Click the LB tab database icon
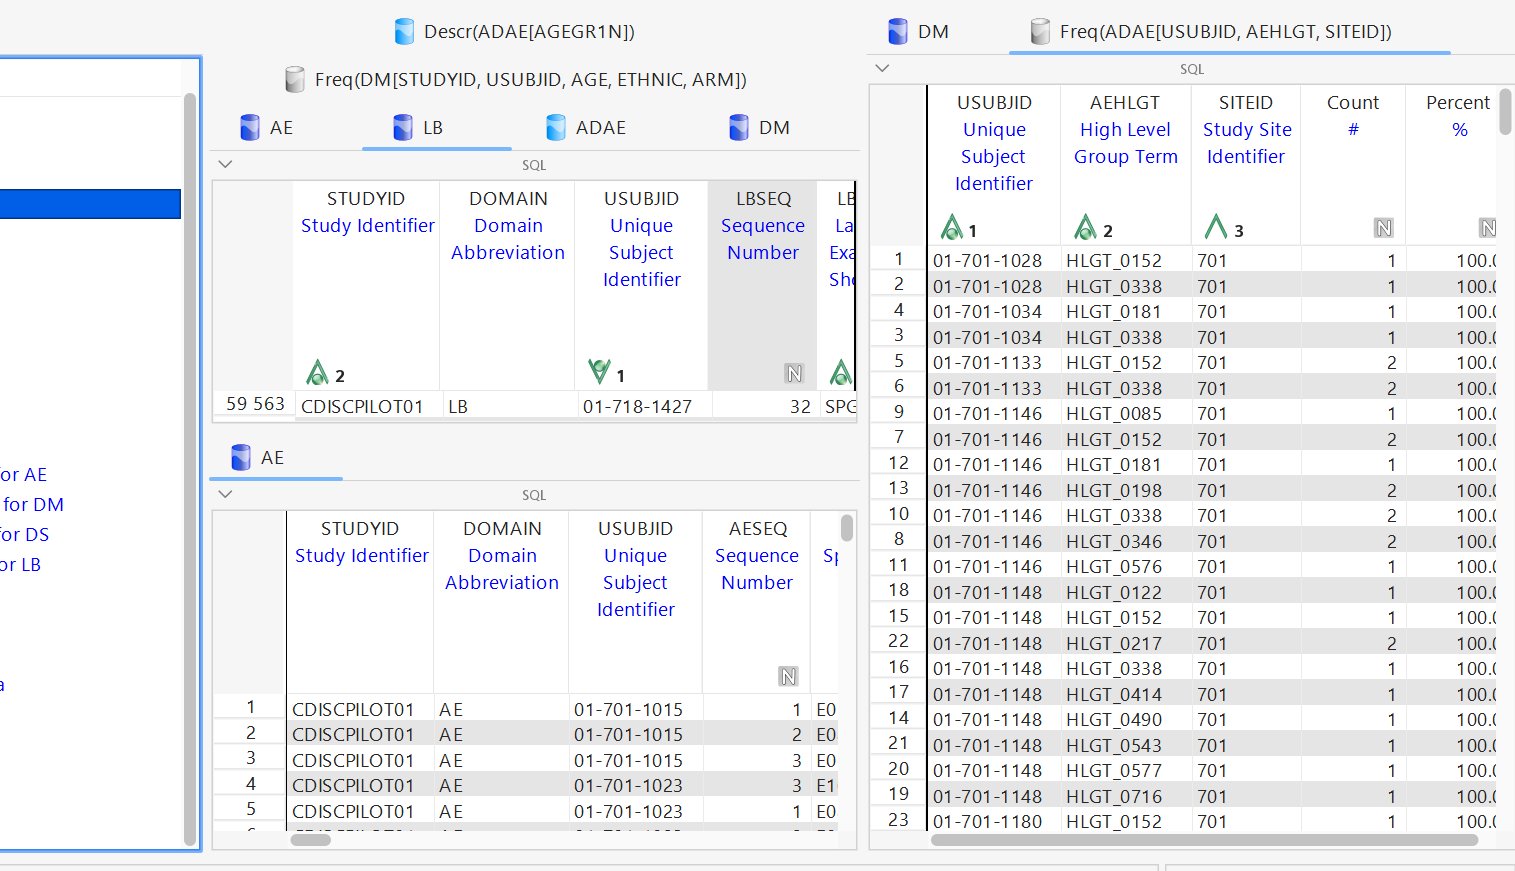 (x=403, y=128)
